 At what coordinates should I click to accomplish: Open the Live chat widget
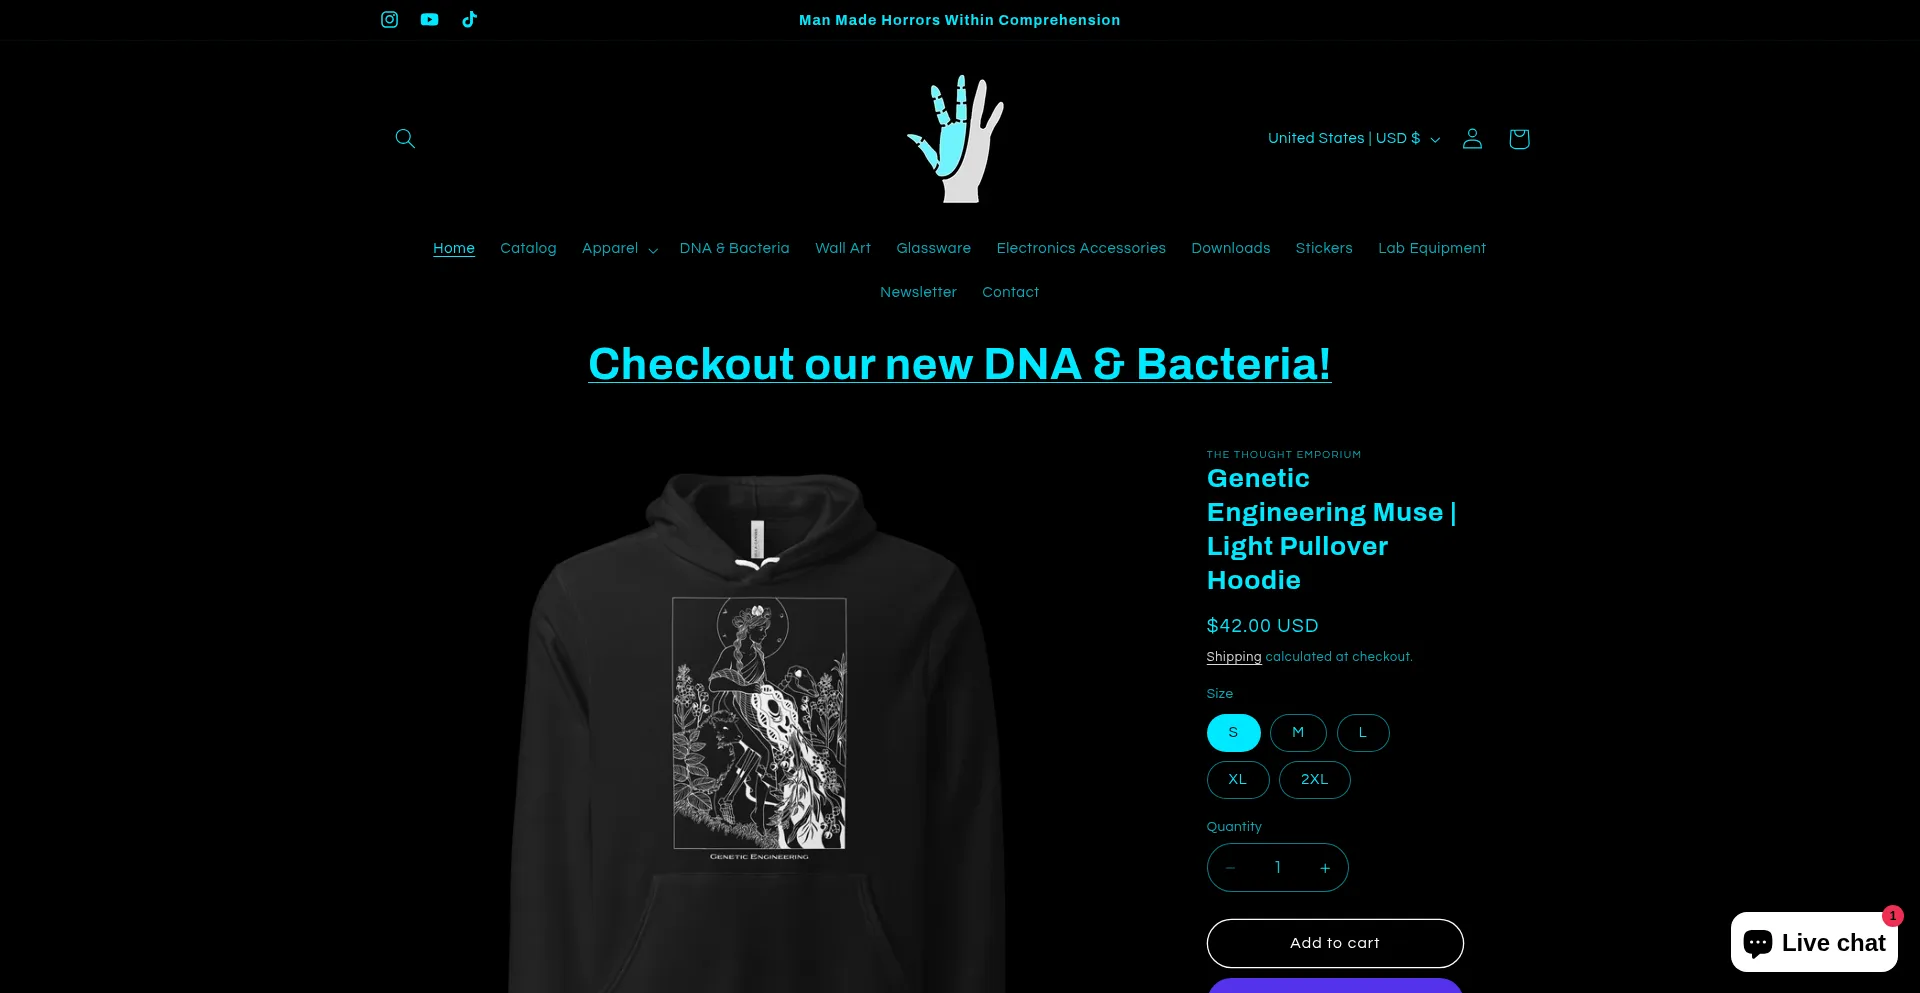[x=1814, y=942]
